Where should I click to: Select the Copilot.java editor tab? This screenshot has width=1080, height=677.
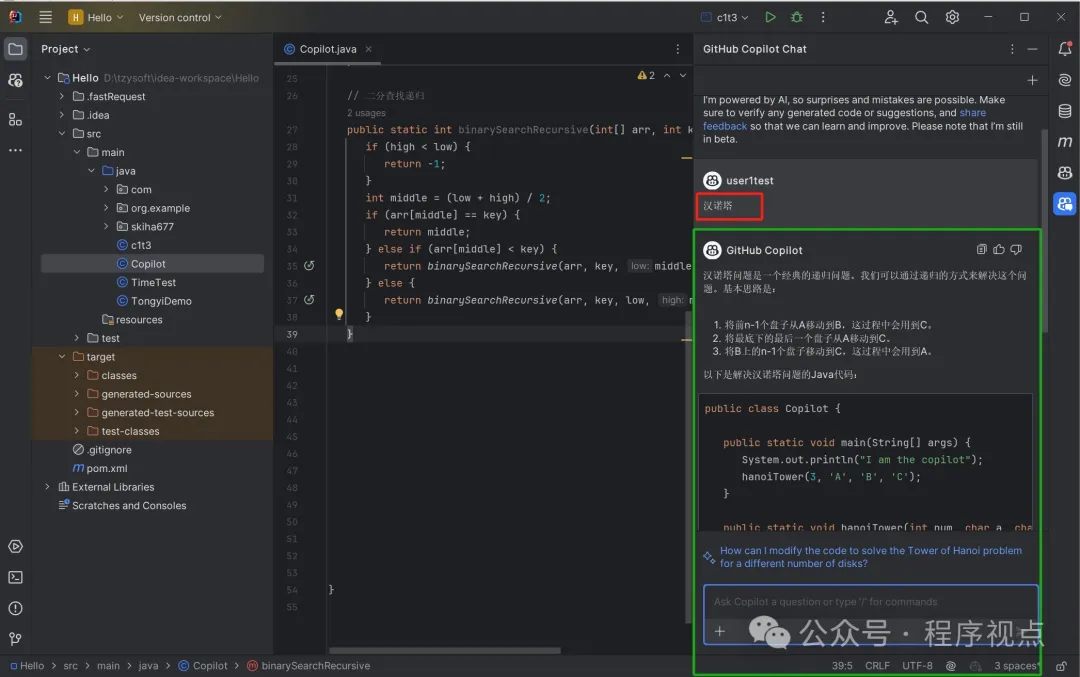tap(328, 49)
